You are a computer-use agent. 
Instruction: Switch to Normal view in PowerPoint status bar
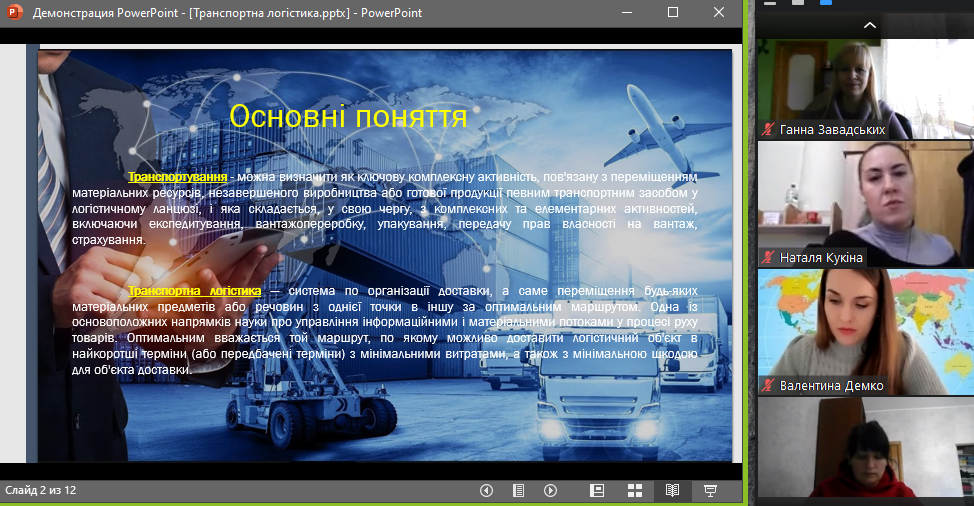click(x=597, y=490)
